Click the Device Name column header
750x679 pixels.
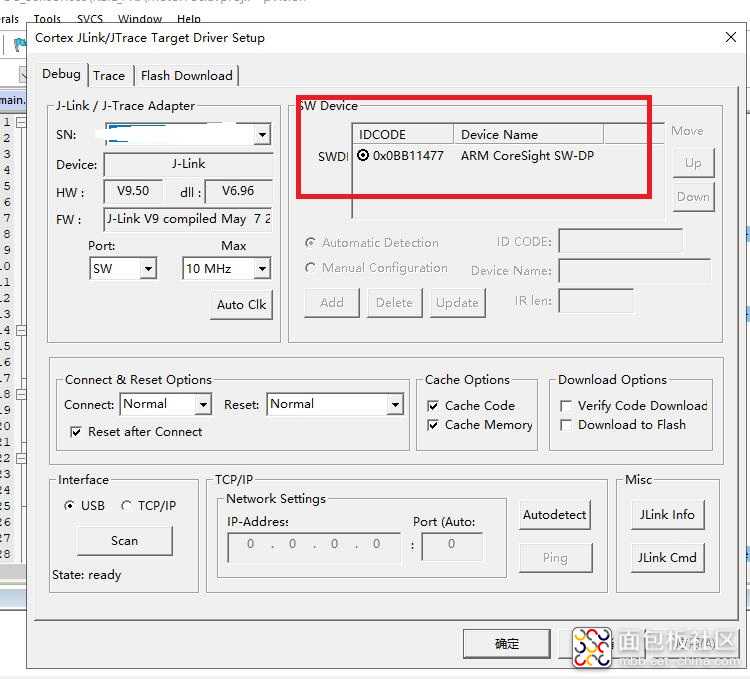pyautogui.click(x=528, y=134)
